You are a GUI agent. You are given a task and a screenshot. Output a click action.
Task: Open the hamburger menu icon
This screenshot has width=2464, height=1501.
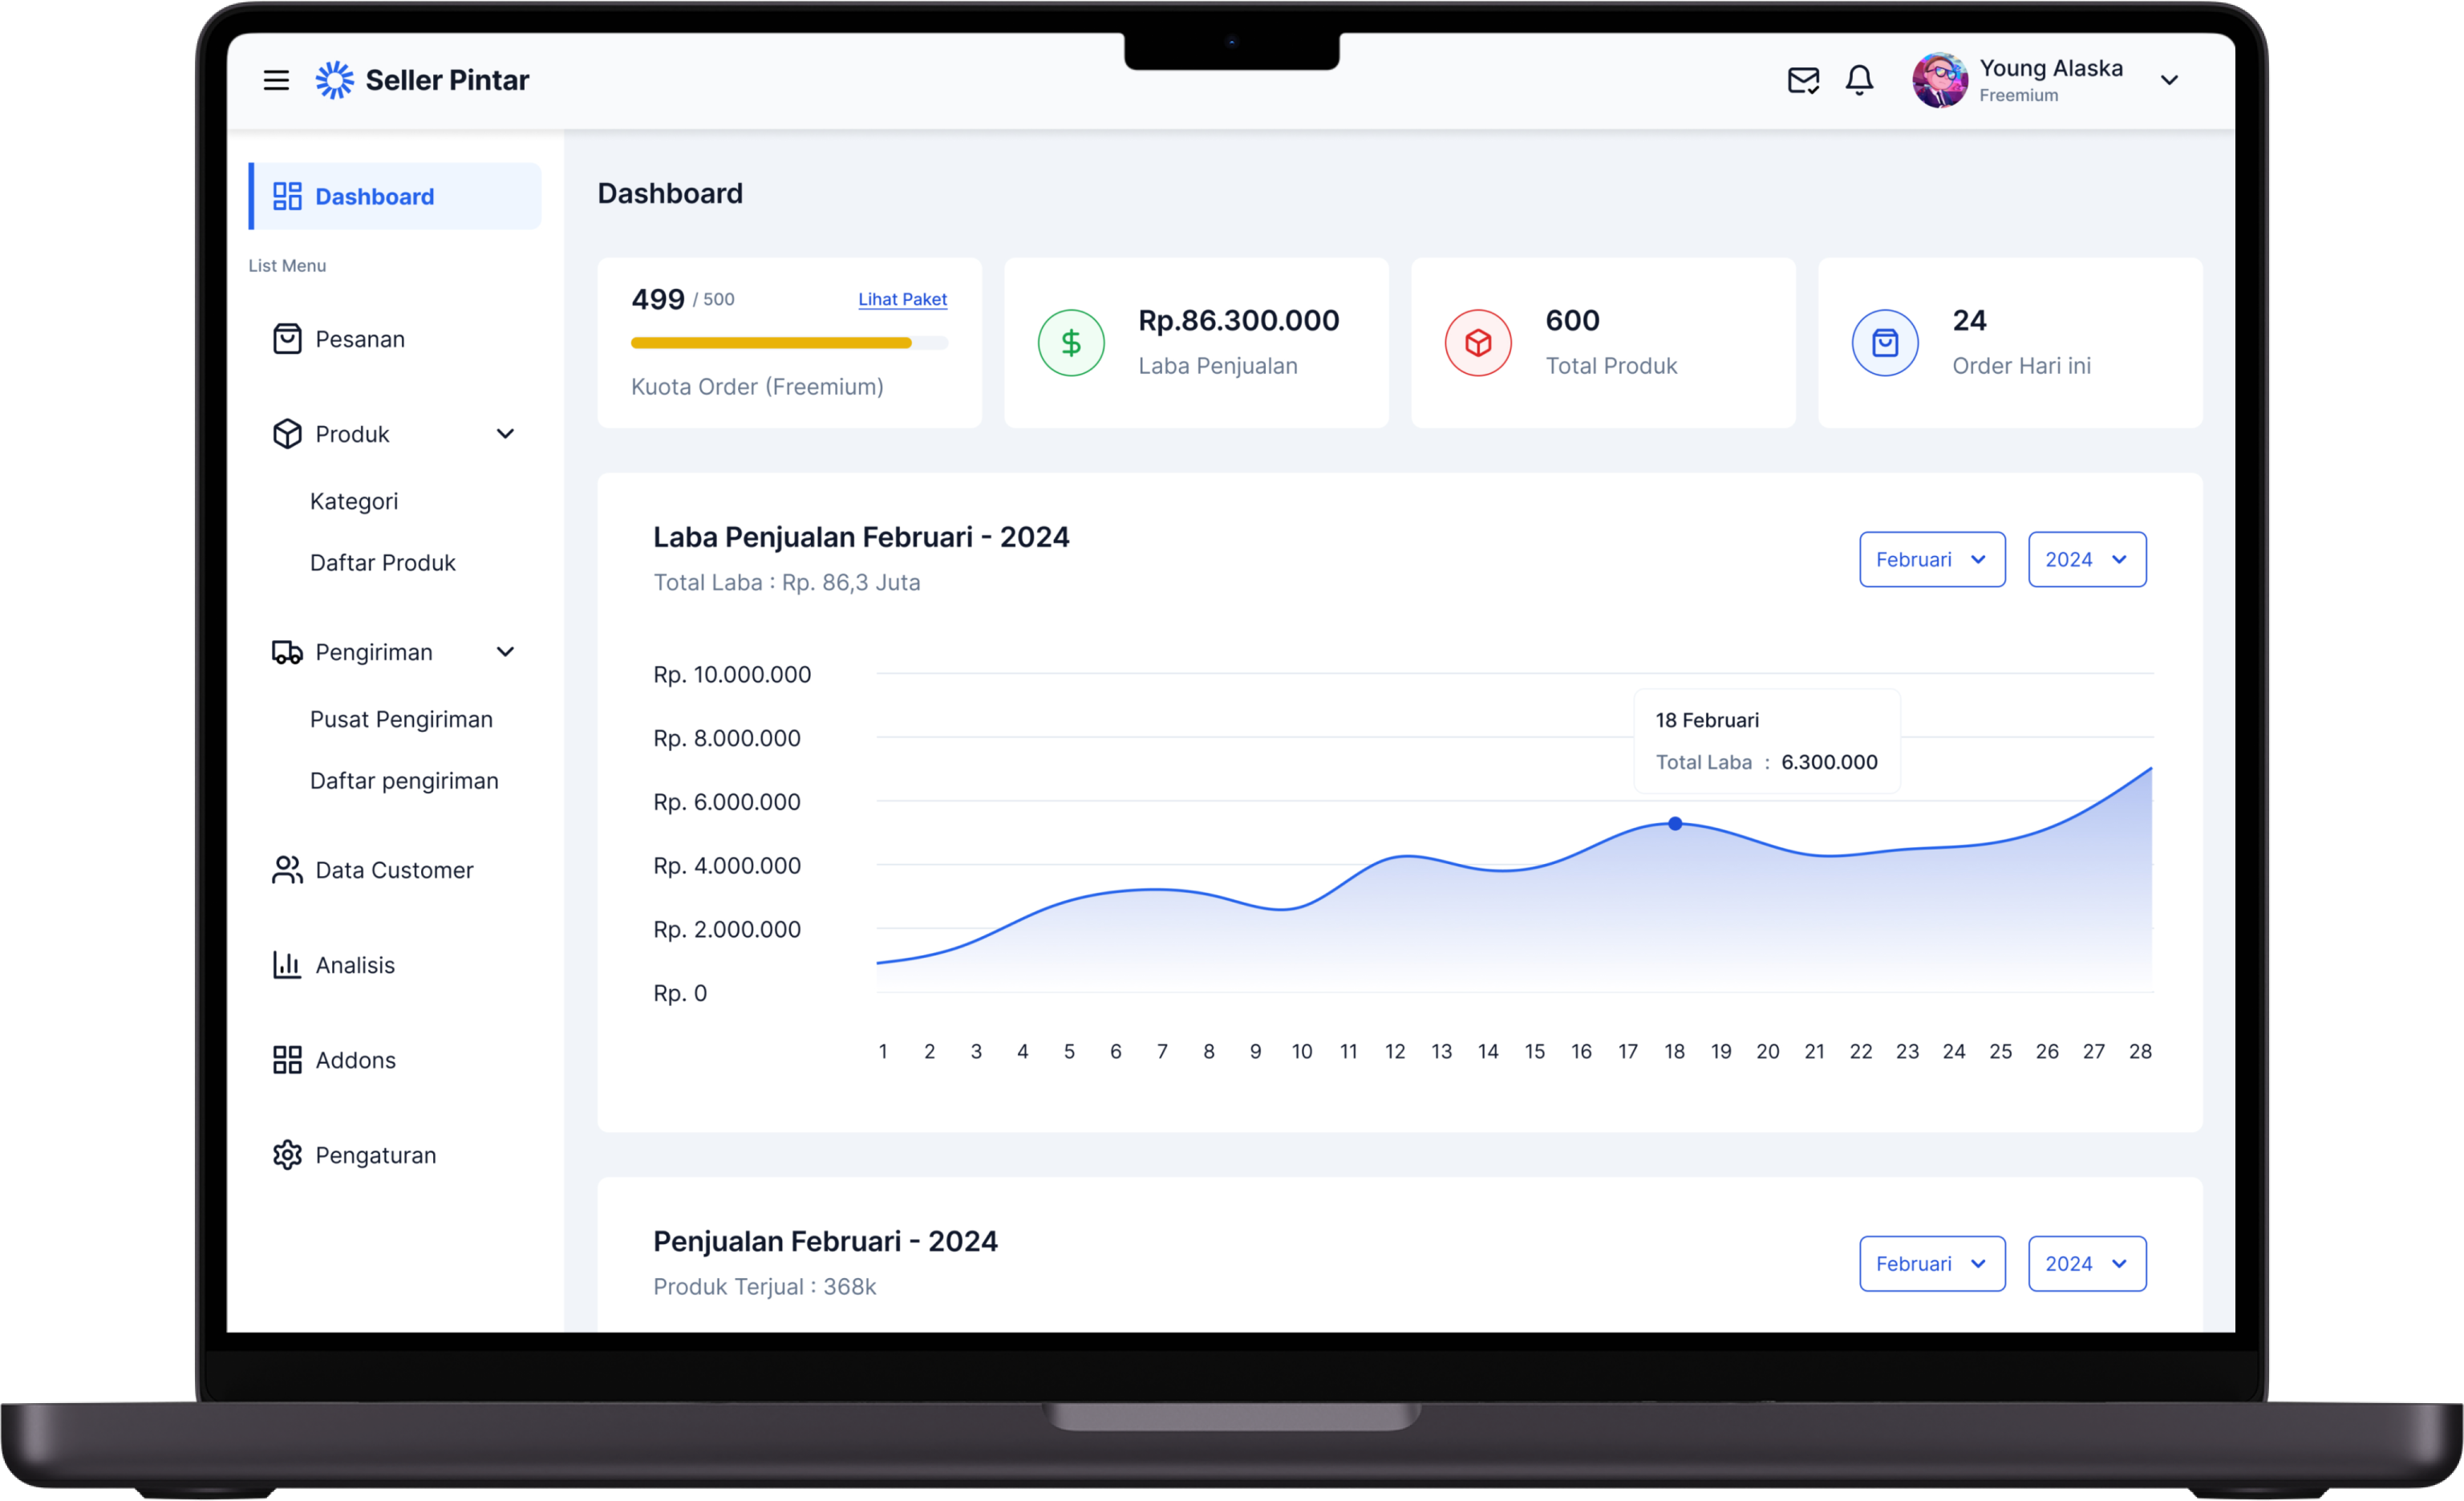(276, 80)
